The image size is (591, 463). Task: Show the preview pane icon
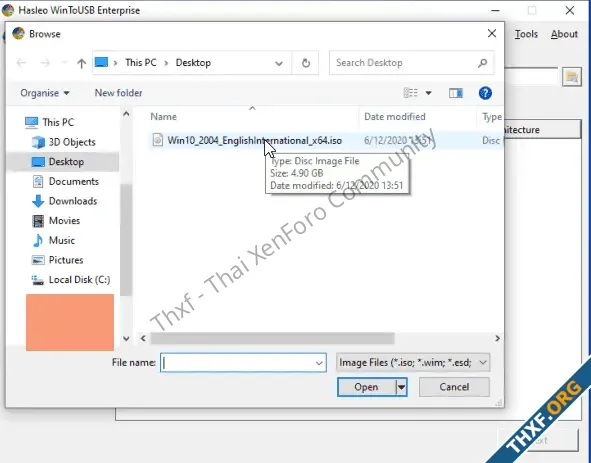pos(456,93)
